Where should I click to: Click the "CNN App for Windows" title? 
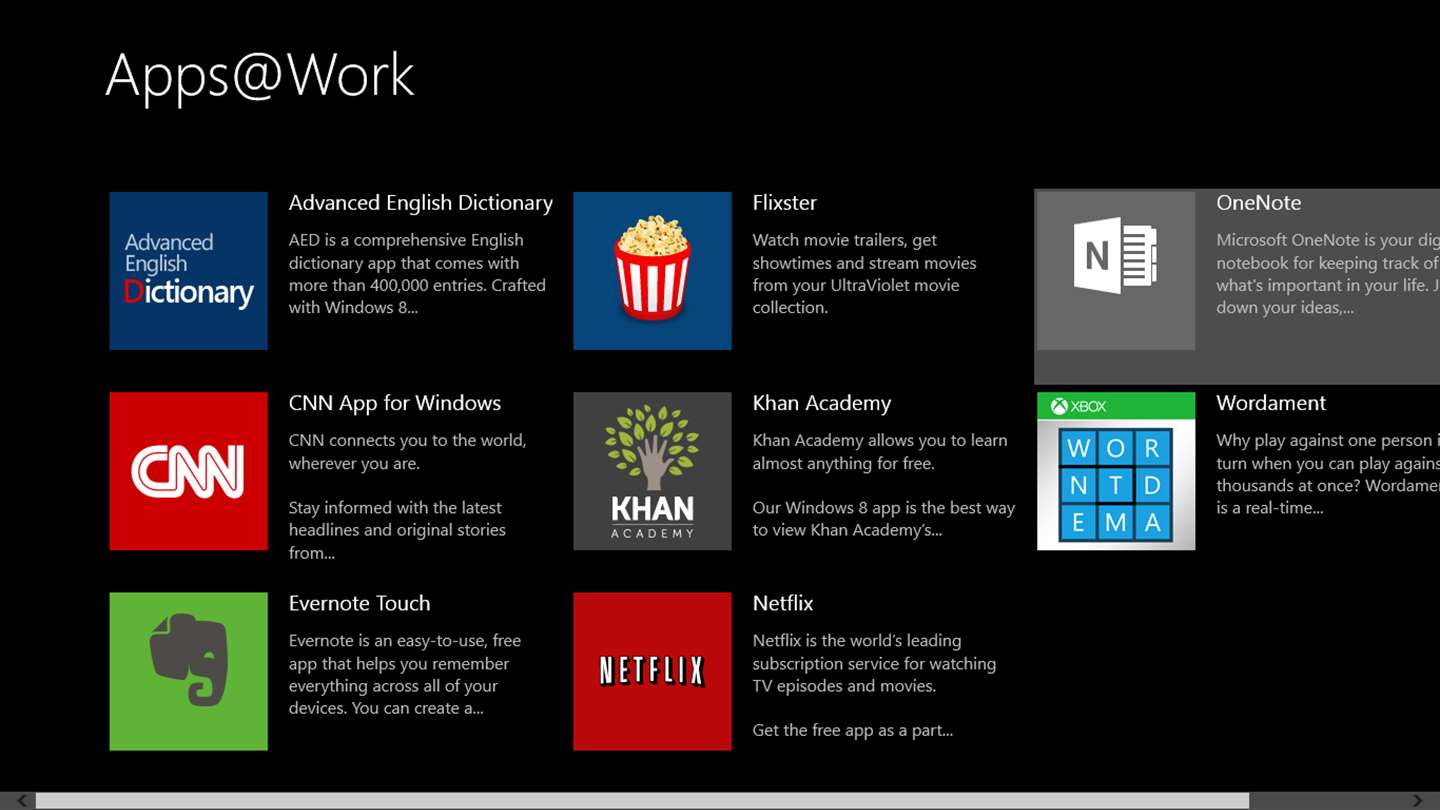click(394, 403)
